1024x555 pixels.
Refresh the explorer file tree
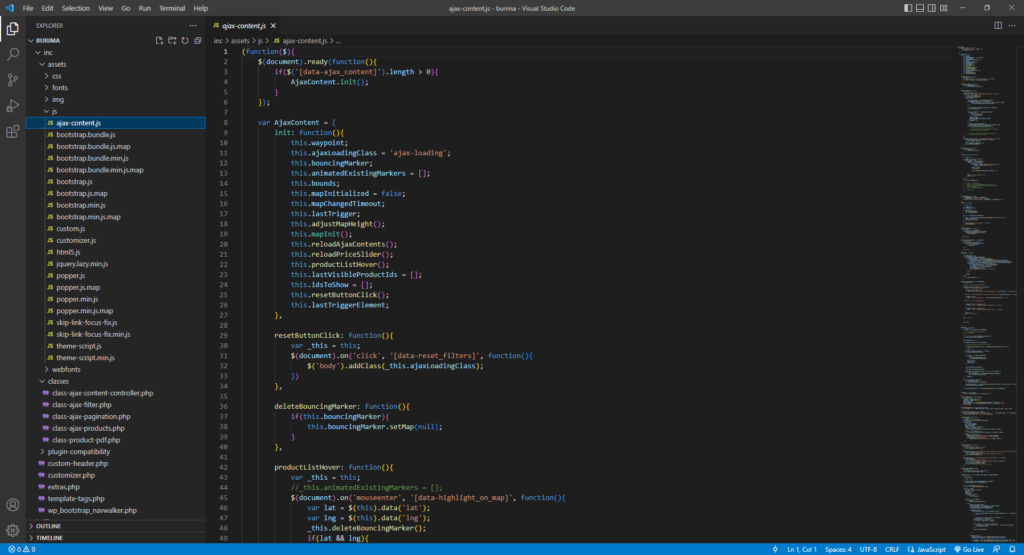tap(185, 40)
